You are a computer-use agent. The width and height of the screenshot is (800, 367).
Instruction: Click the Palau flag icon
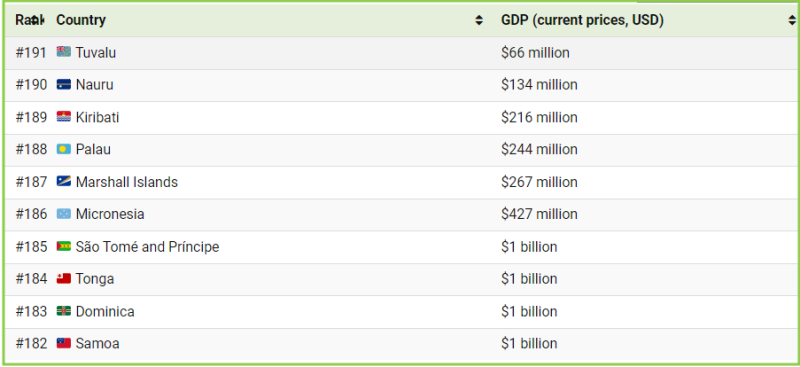(x=64, y=150)
